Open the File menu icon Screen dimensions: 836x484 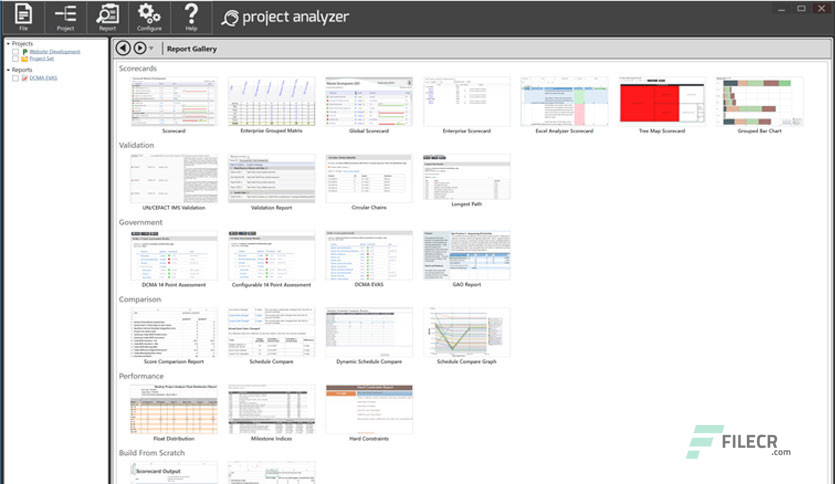(23, 17)
